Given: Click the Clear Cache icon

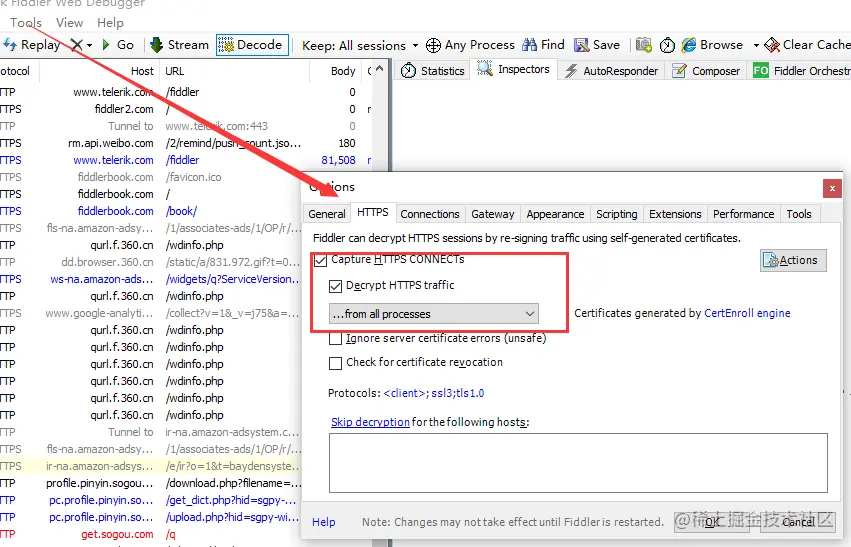Looking at the screenshot, I should [x=772, y=45].
